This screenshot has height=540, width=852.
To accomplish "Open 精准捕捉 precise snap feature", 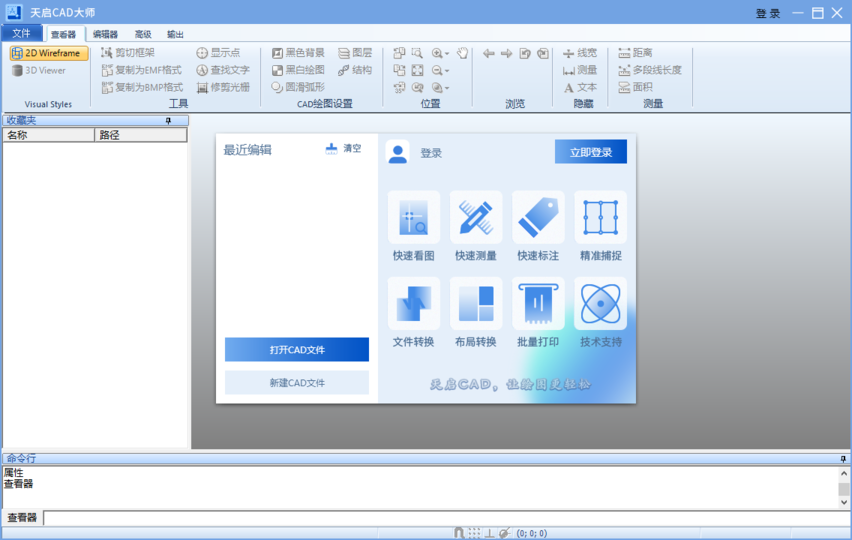I will 600,227.
